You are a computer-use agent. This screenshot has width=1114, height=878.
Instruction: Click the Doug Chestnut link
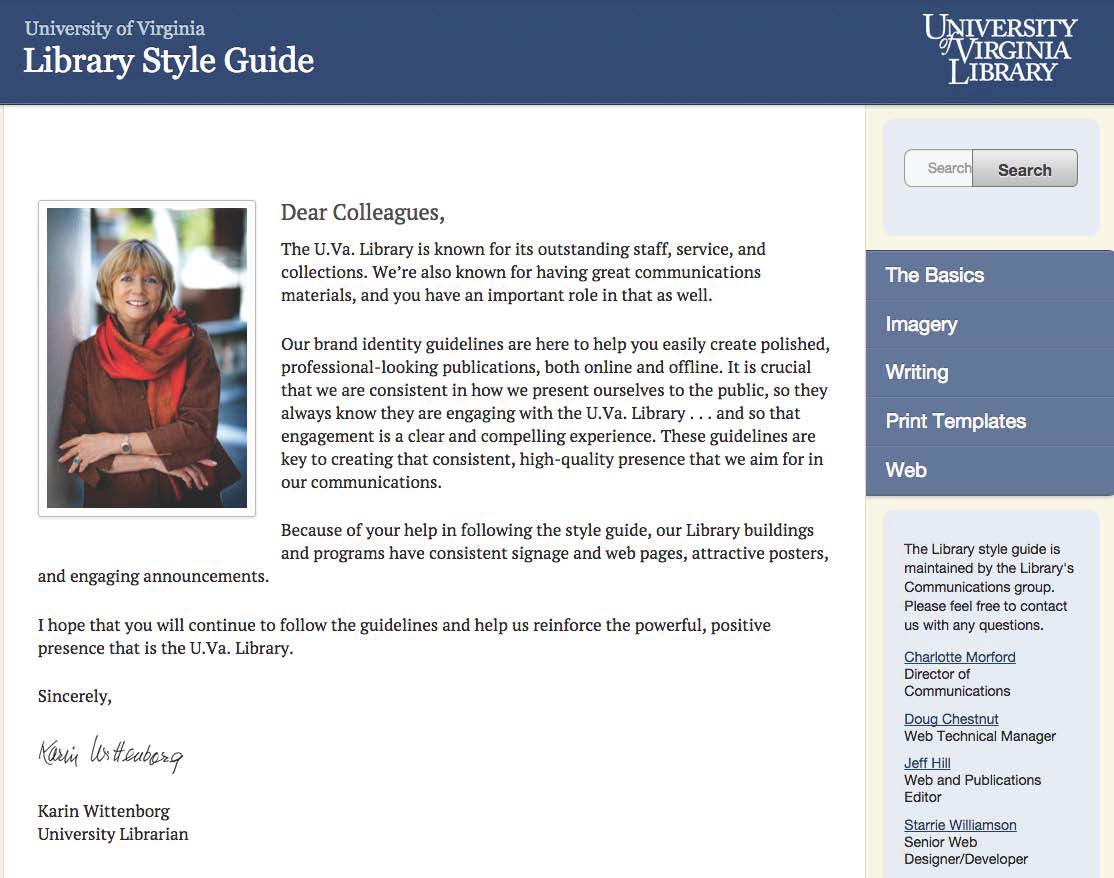[951, 719]
